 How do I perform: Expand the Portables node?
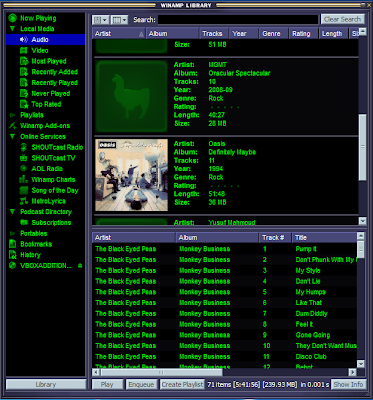(x=12, y=233)
